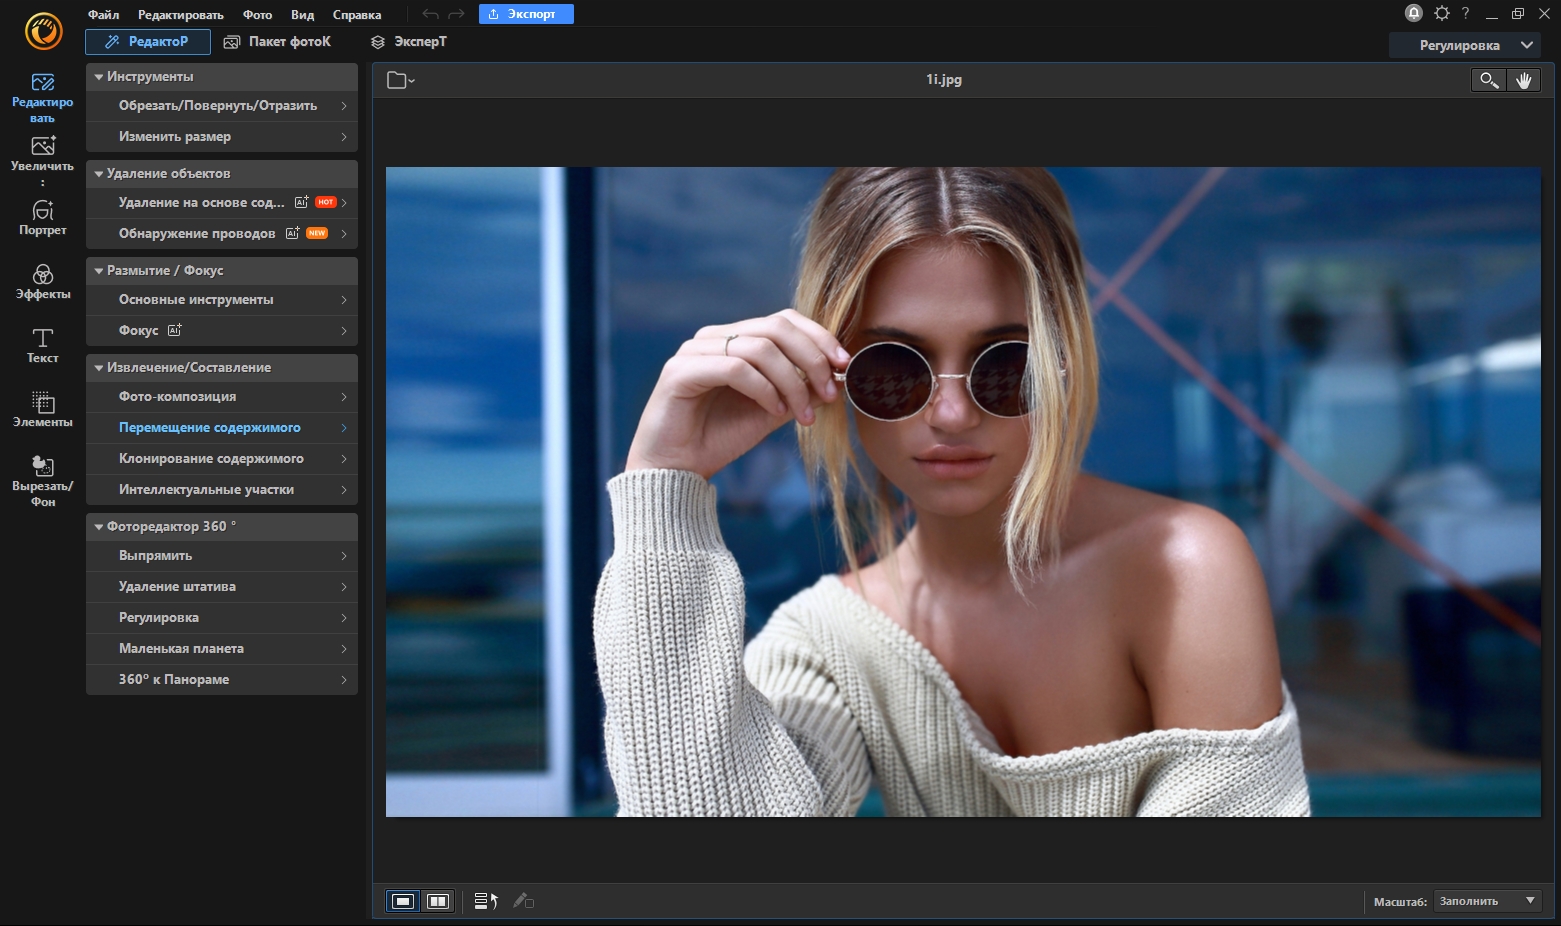This screenshot has width=1561, height=926.
Task: Switch to split compare view mode
Action: pyautogui.click(x=438, y=901)
